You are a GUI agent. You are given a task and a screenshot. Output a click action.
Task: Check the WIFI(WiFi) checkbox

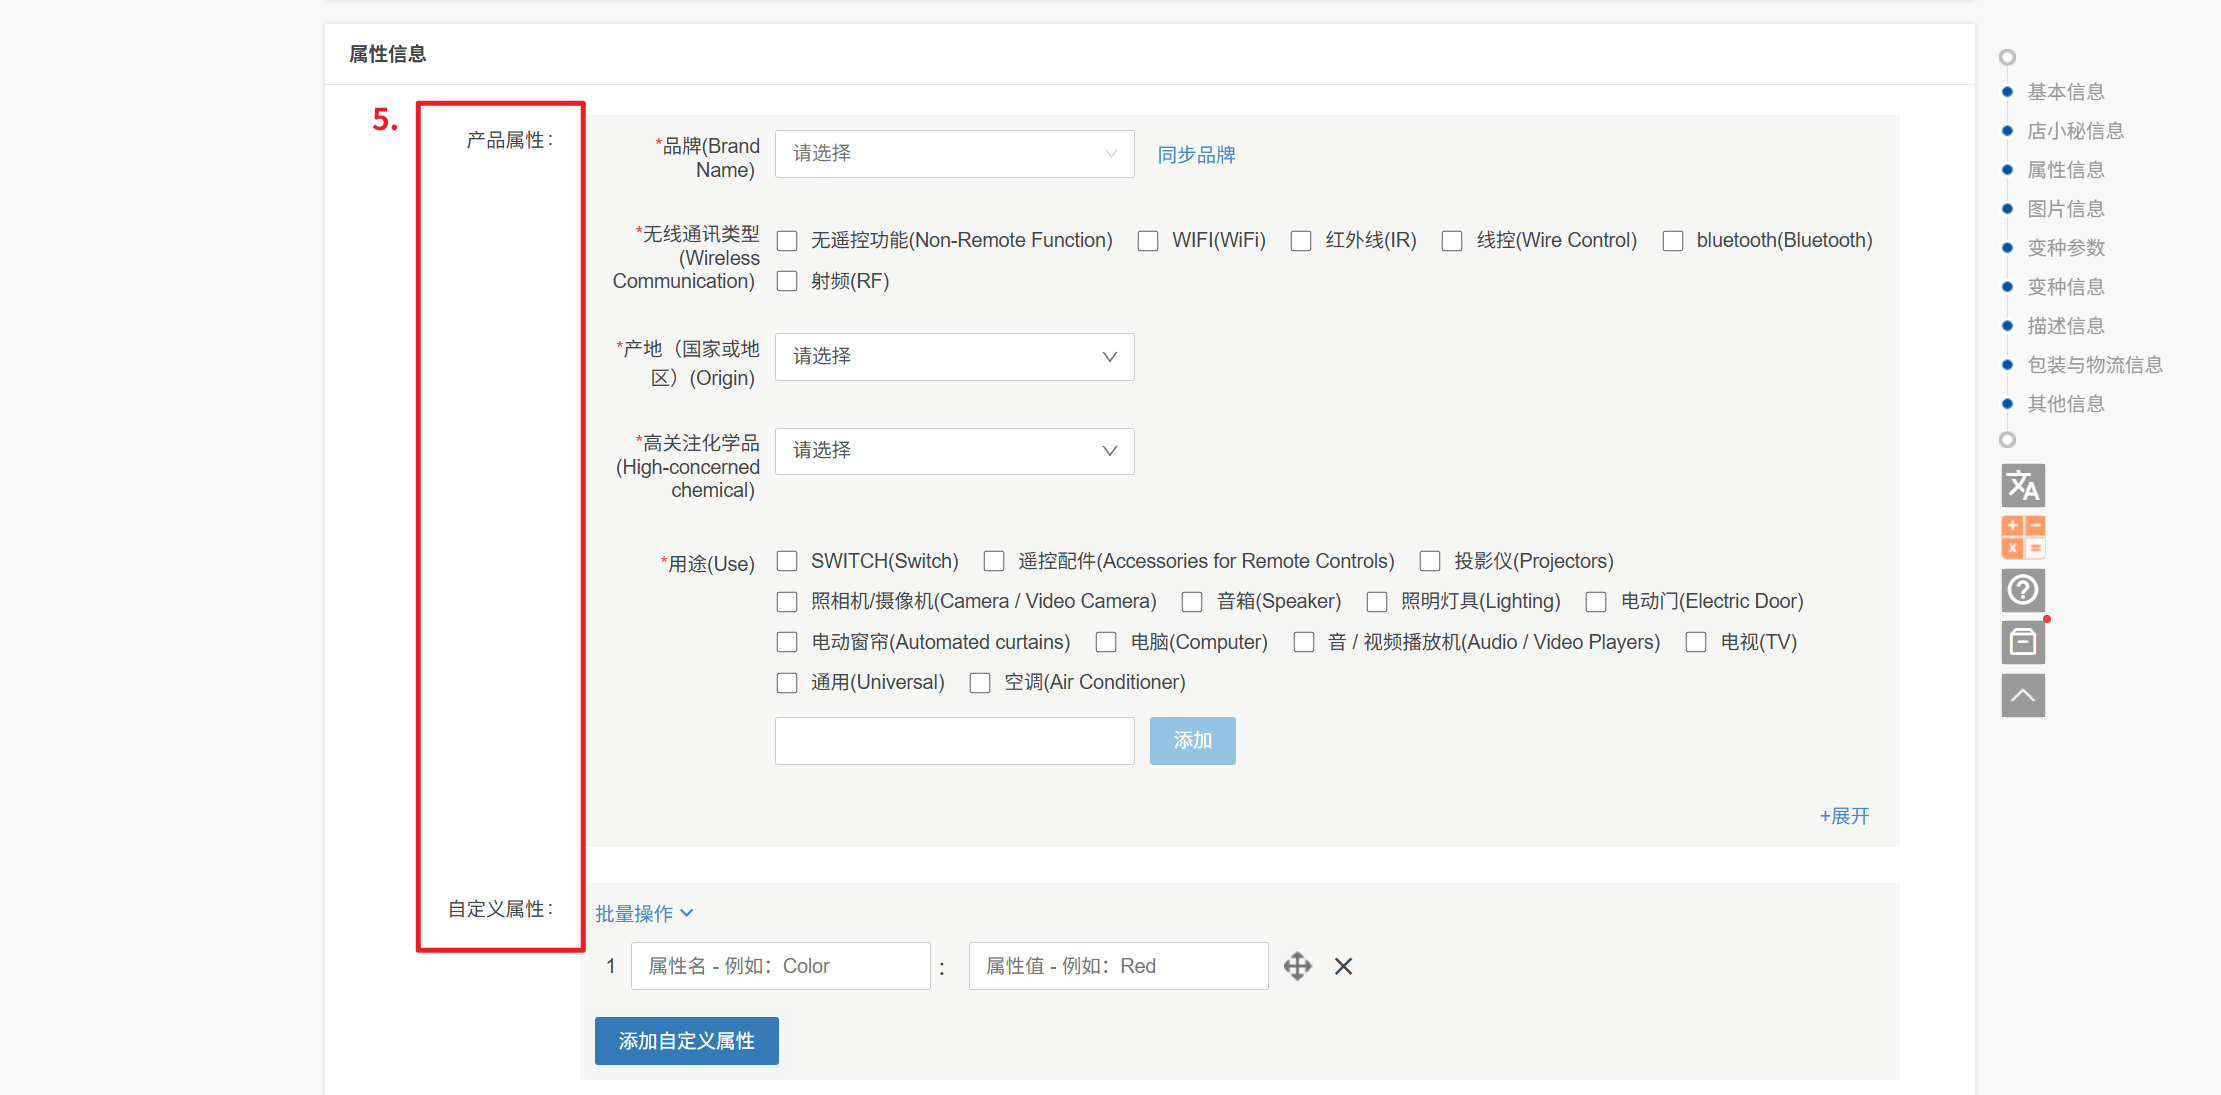pyautogui.click(x=1148, y=241)
